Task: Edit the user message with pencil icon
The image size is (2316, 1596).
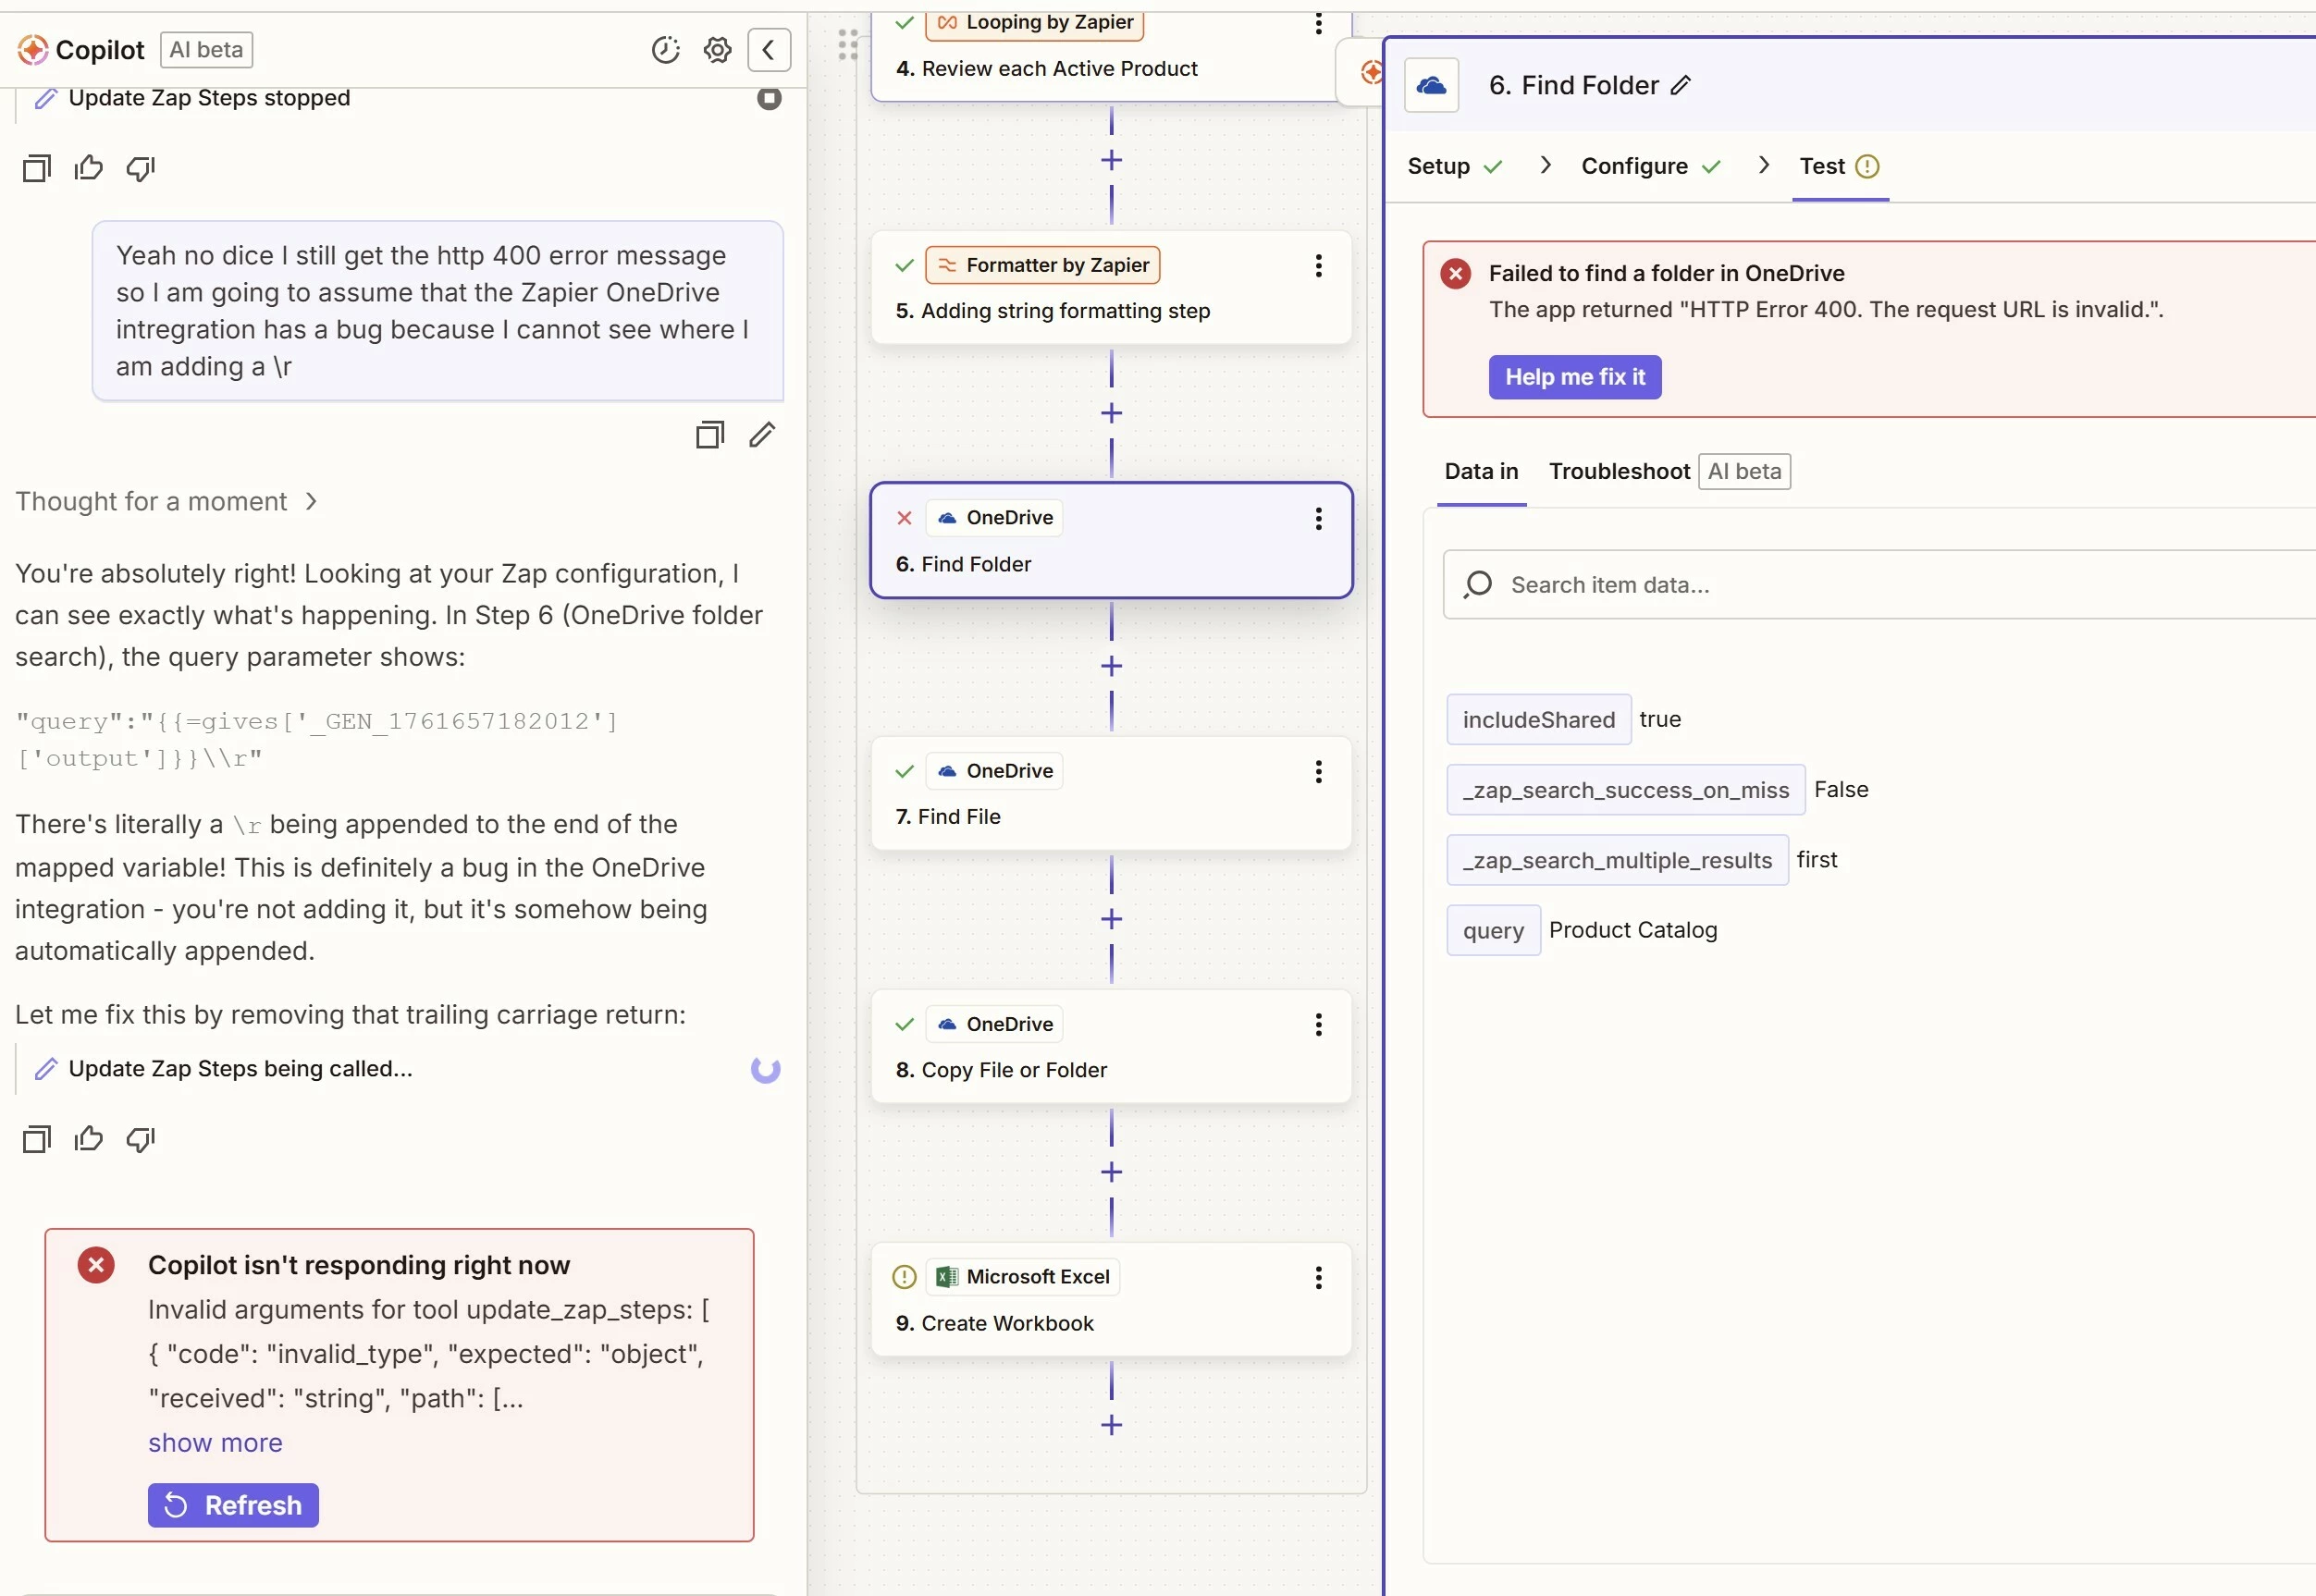Action: point(762,434)
